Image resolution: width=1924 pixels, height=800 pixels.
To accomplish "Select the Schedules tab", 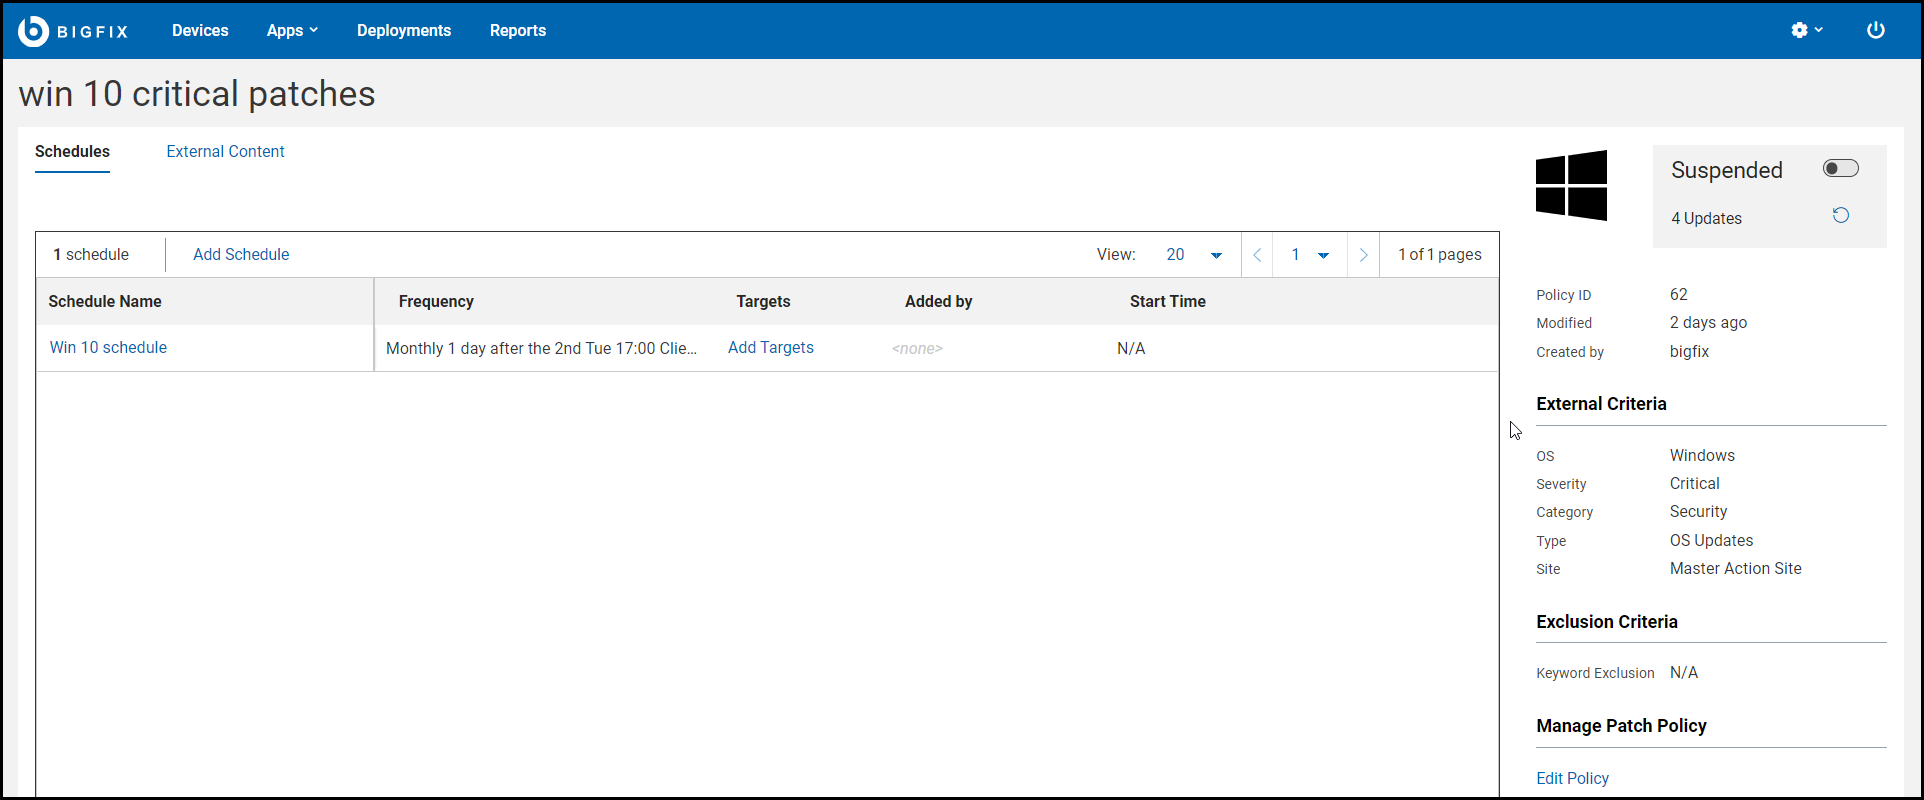I will pyautogui.click(x=72, y=152).
